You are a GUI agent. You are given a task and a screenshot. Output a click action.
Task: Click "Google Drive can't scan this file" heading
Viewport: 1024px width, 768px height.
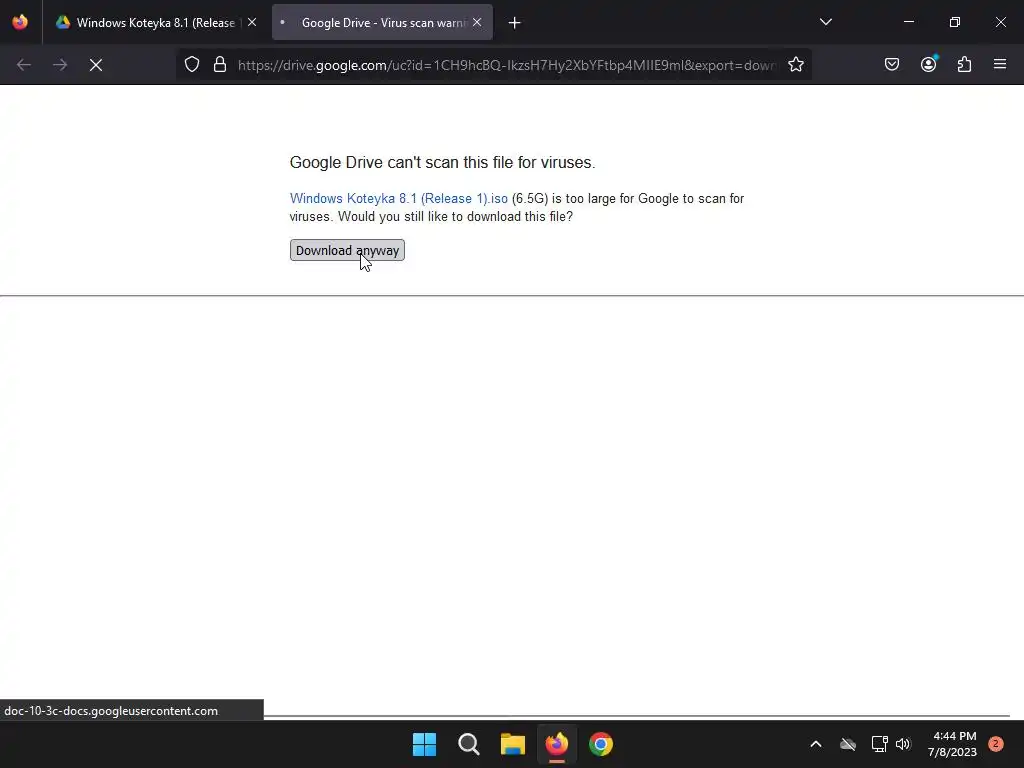click(x=442, y=163)
